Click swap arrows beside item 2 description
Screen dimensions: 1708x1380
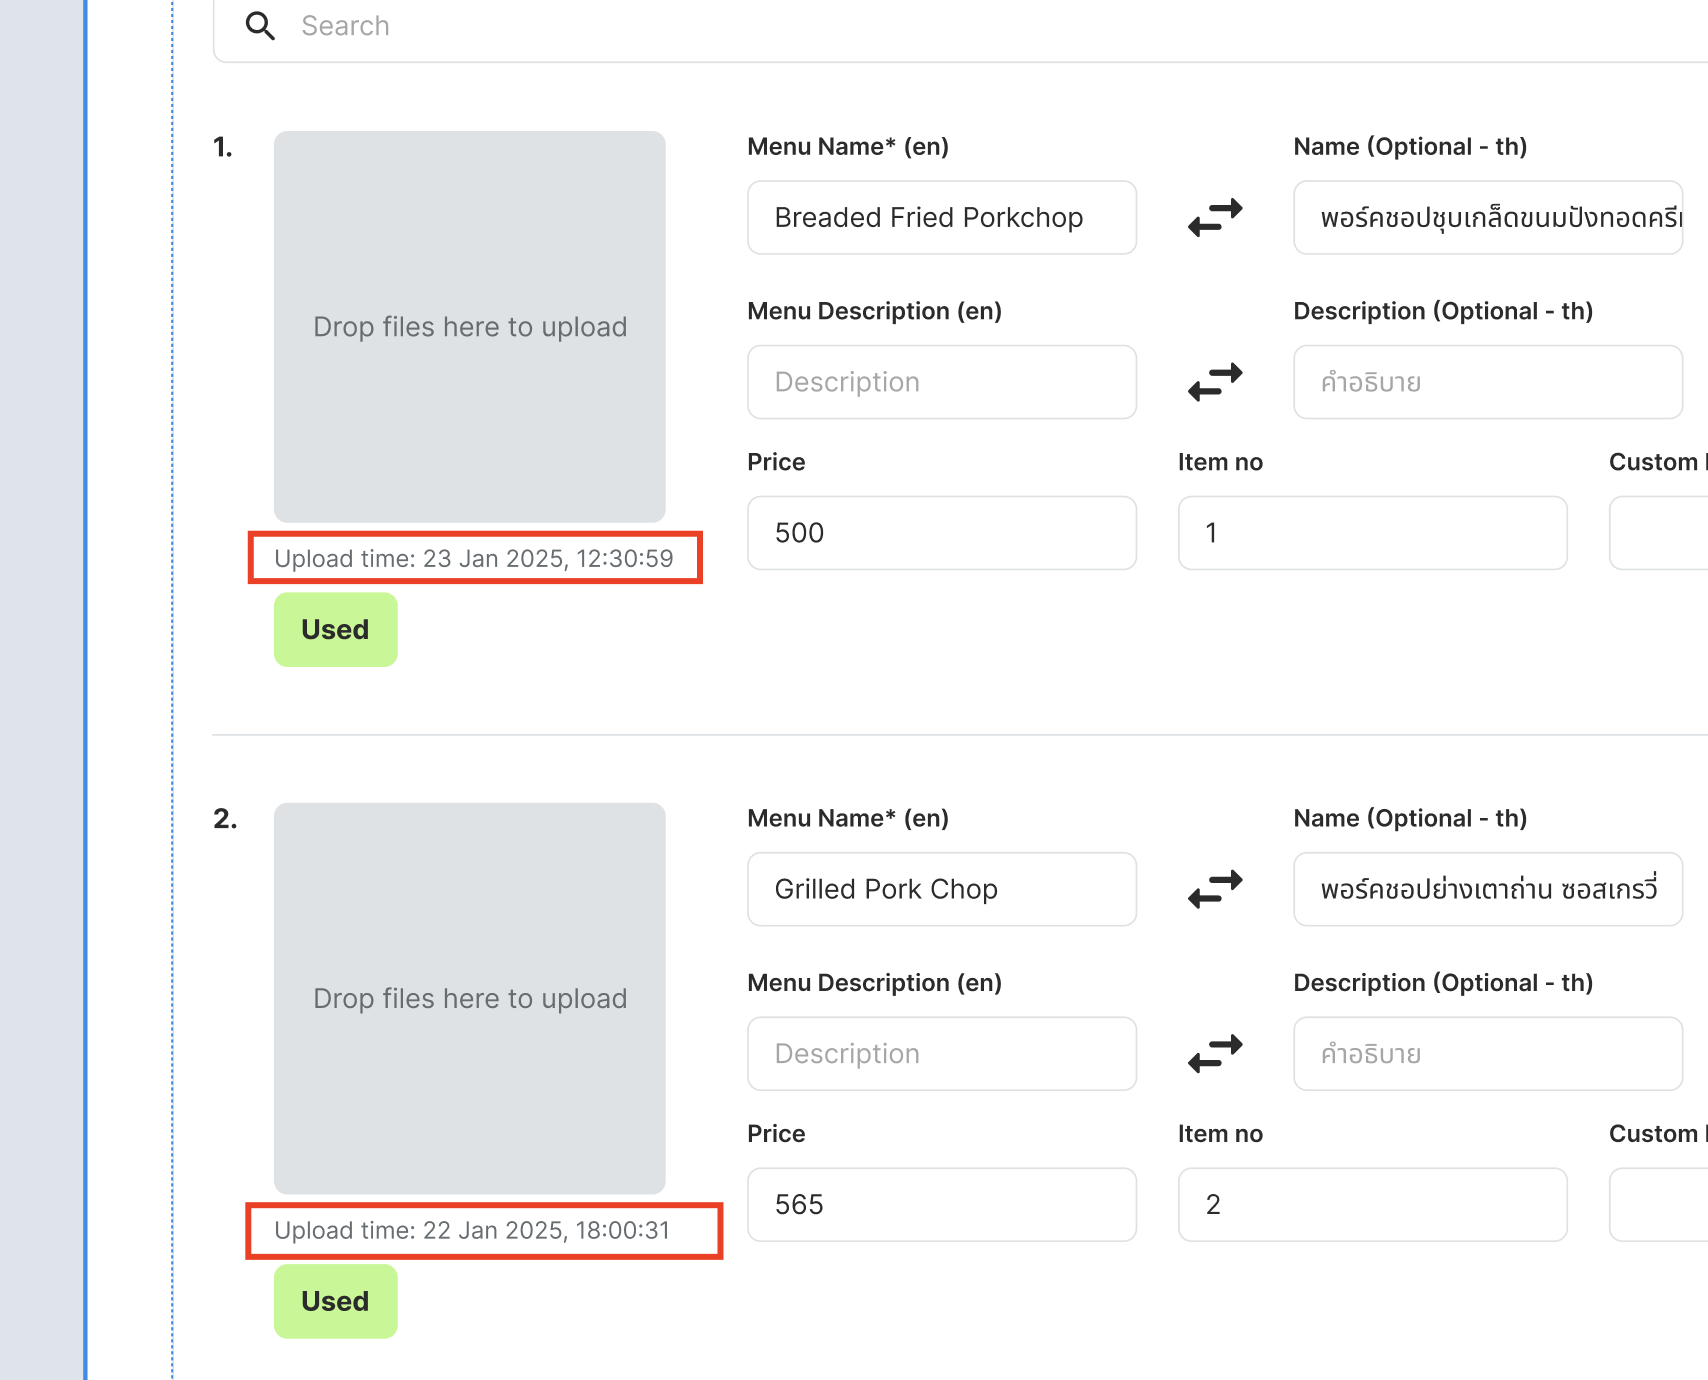point(1215,1054)
